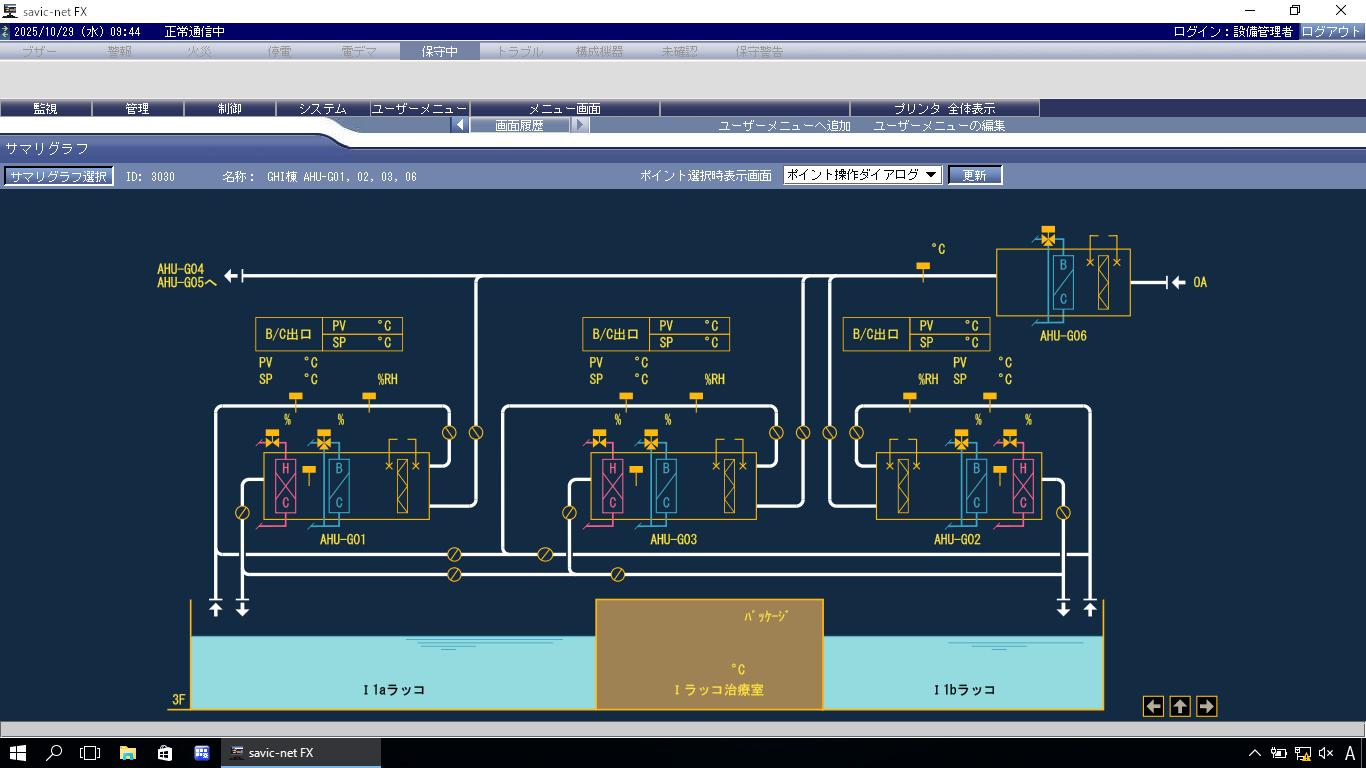Screen dimensions: 1366x768
Task: Open the 監視 menu
Action: [45, 109]
